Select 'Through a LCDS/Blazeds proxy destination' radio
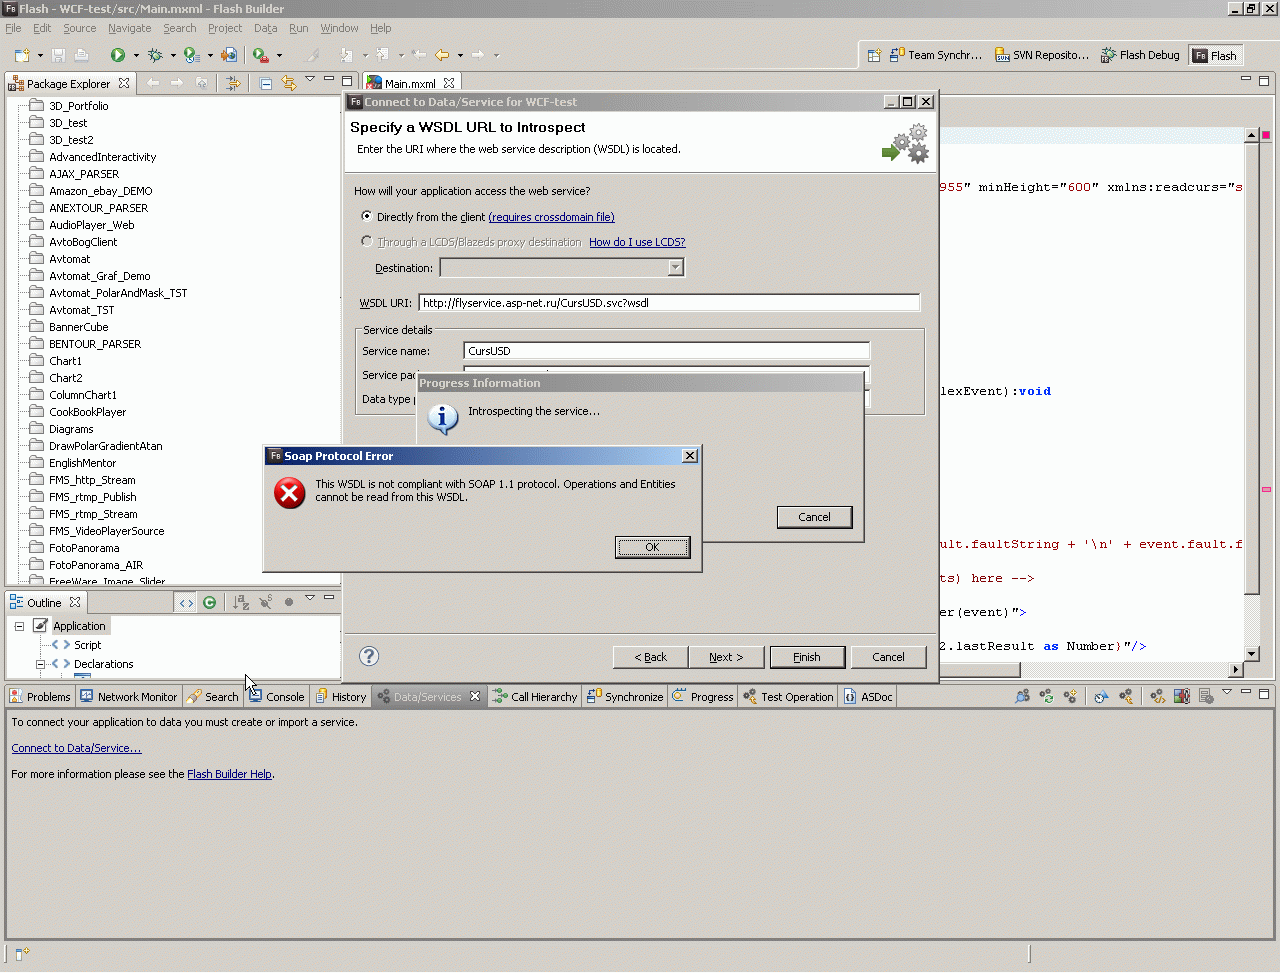The width and height of the screenshot is (1280, 973). pos(367,241)
